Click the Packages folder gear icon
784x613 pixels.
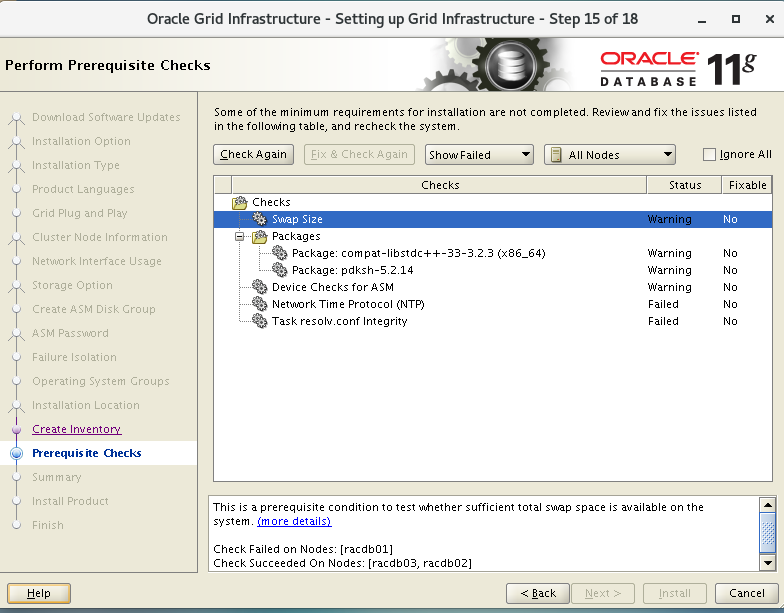260,236
